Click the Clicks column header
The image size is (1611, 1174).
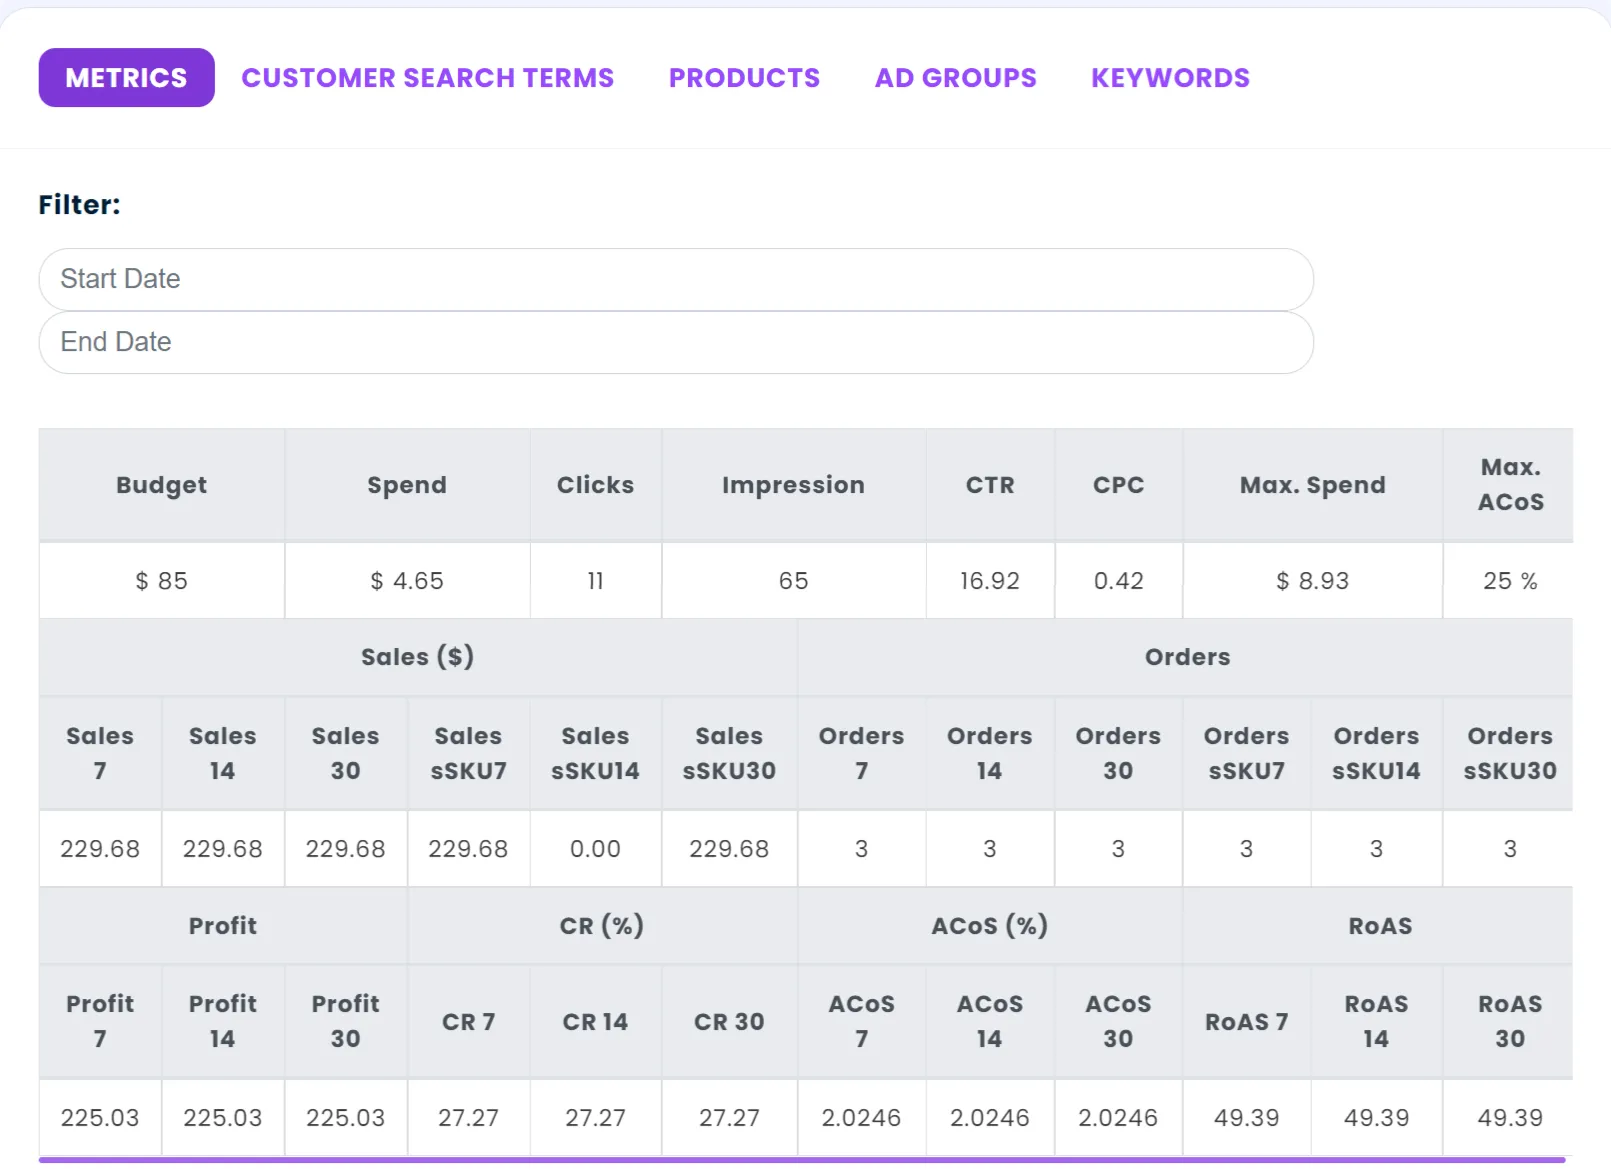pos(595,485)
